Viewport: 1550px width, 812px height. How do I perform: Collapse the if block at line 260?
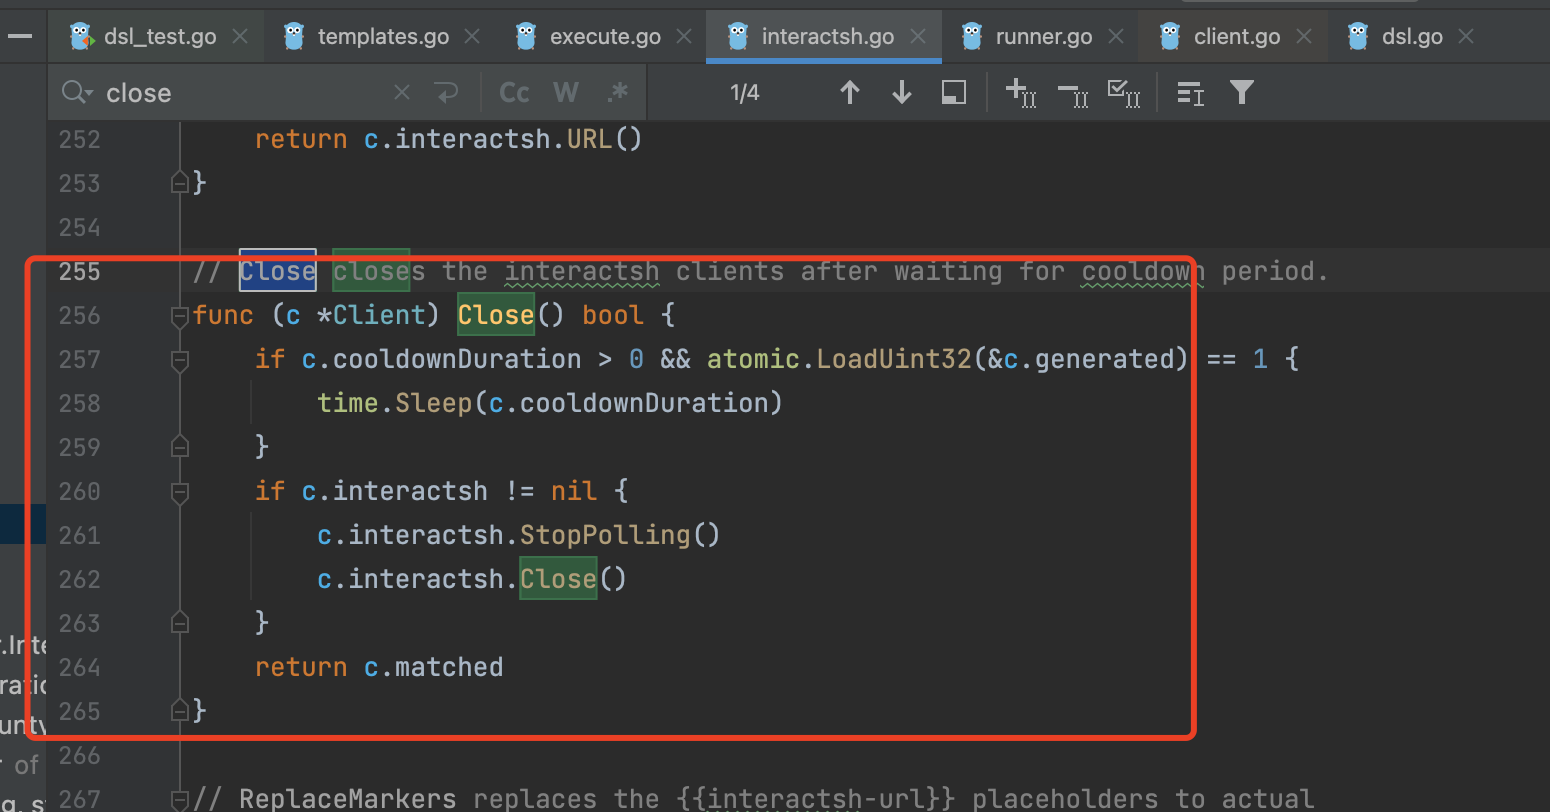[x=180, y=490]
